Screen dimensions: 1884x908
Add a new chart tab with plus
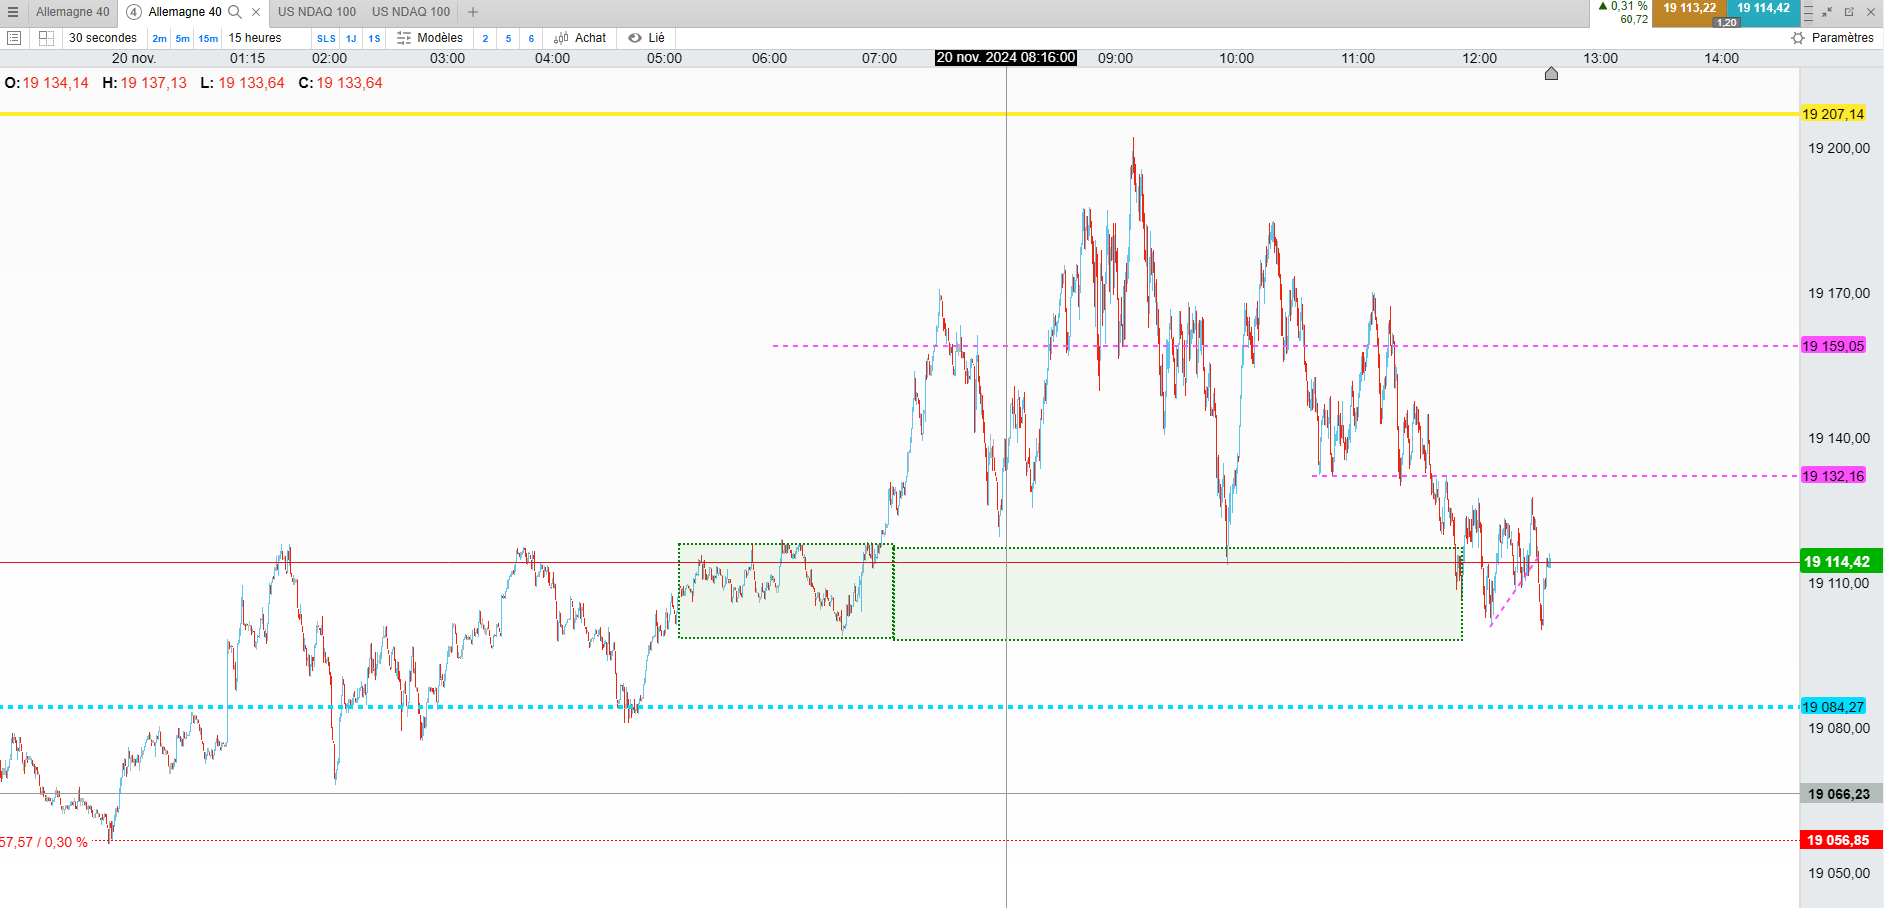(473, 12)
